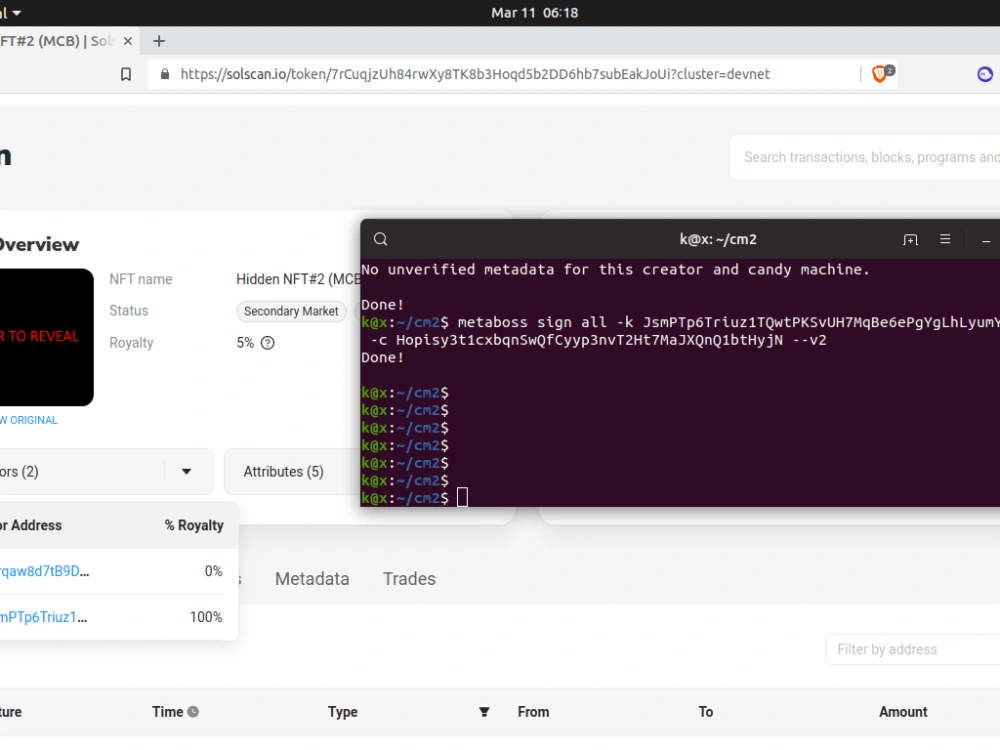Minimize the terminal window
The height and width of the screenshot is (750, 1000).
(986, 240)
